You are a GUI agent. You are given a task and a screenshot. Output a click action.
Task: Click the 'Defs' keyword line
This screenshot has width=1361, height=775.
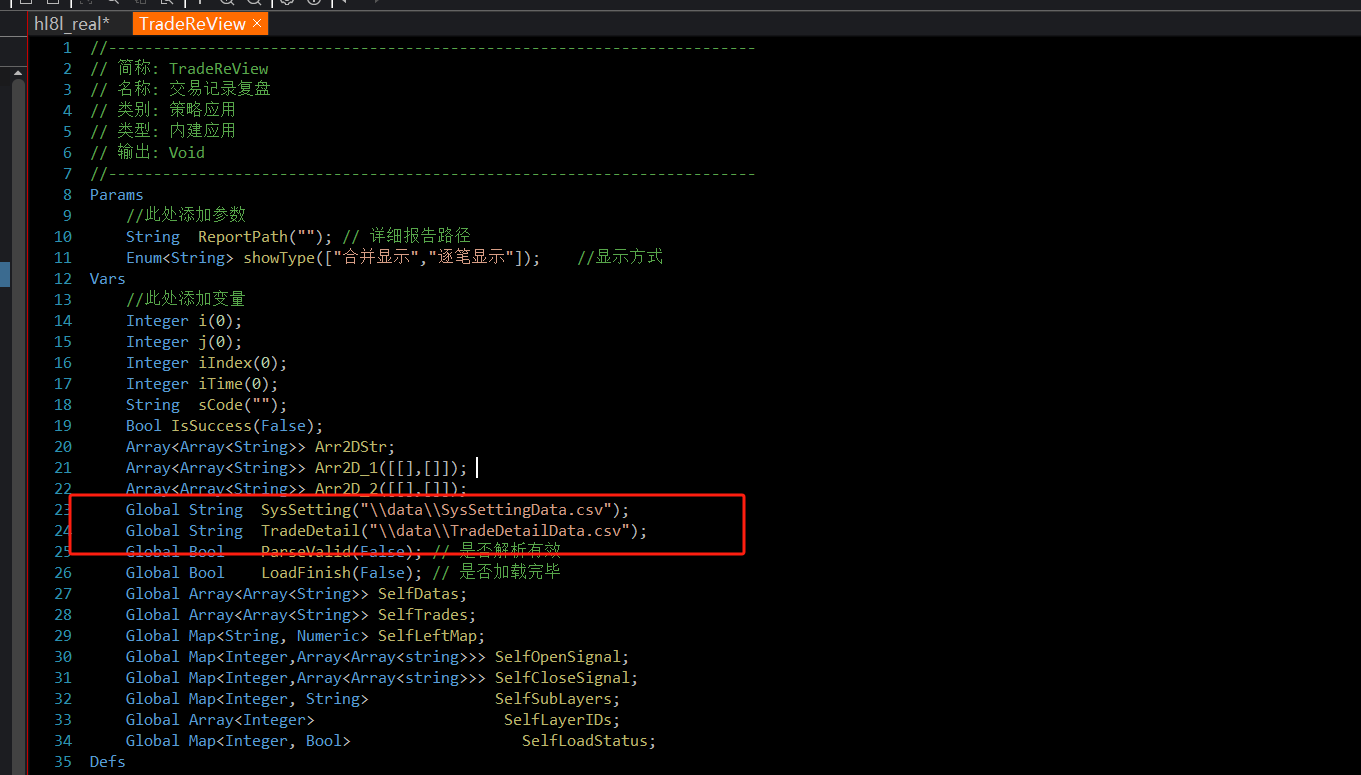coord(108,762)
